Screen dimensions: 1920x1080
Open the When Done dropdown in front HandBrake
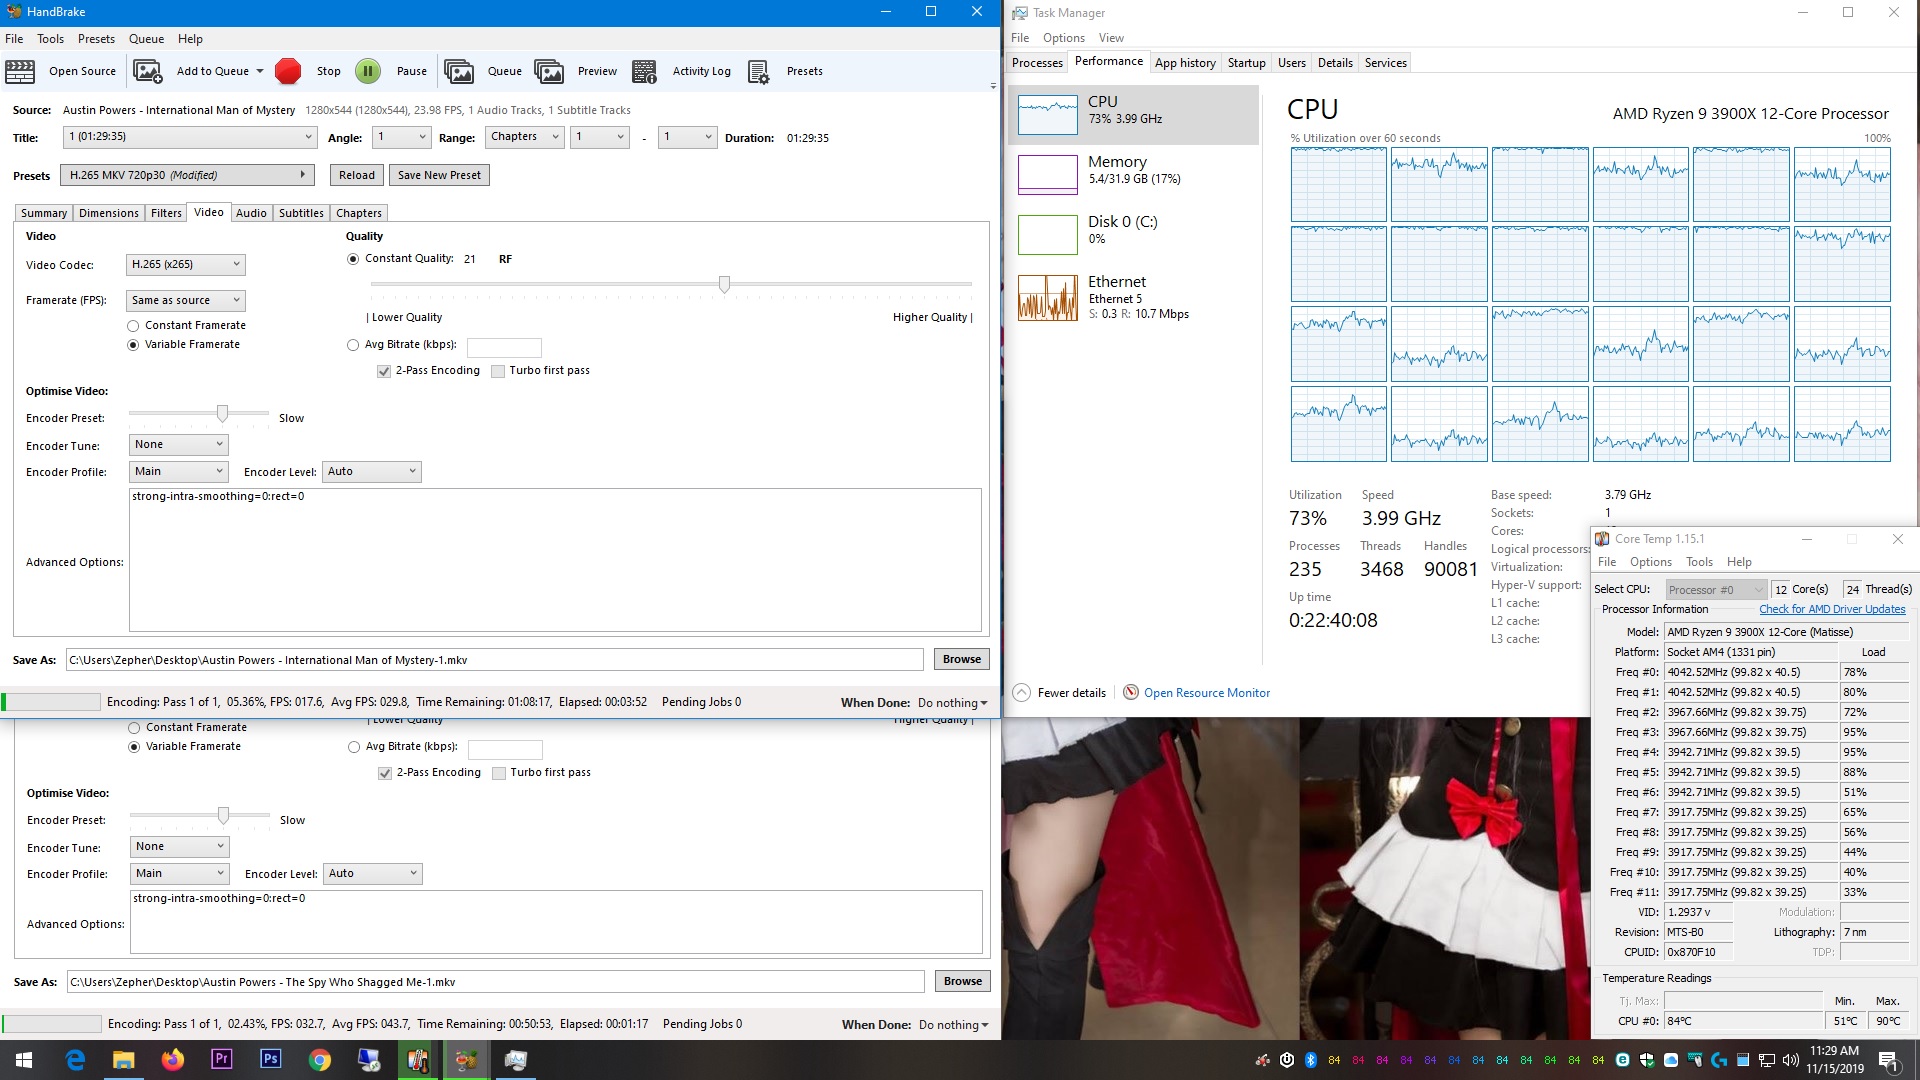(952, 703)
